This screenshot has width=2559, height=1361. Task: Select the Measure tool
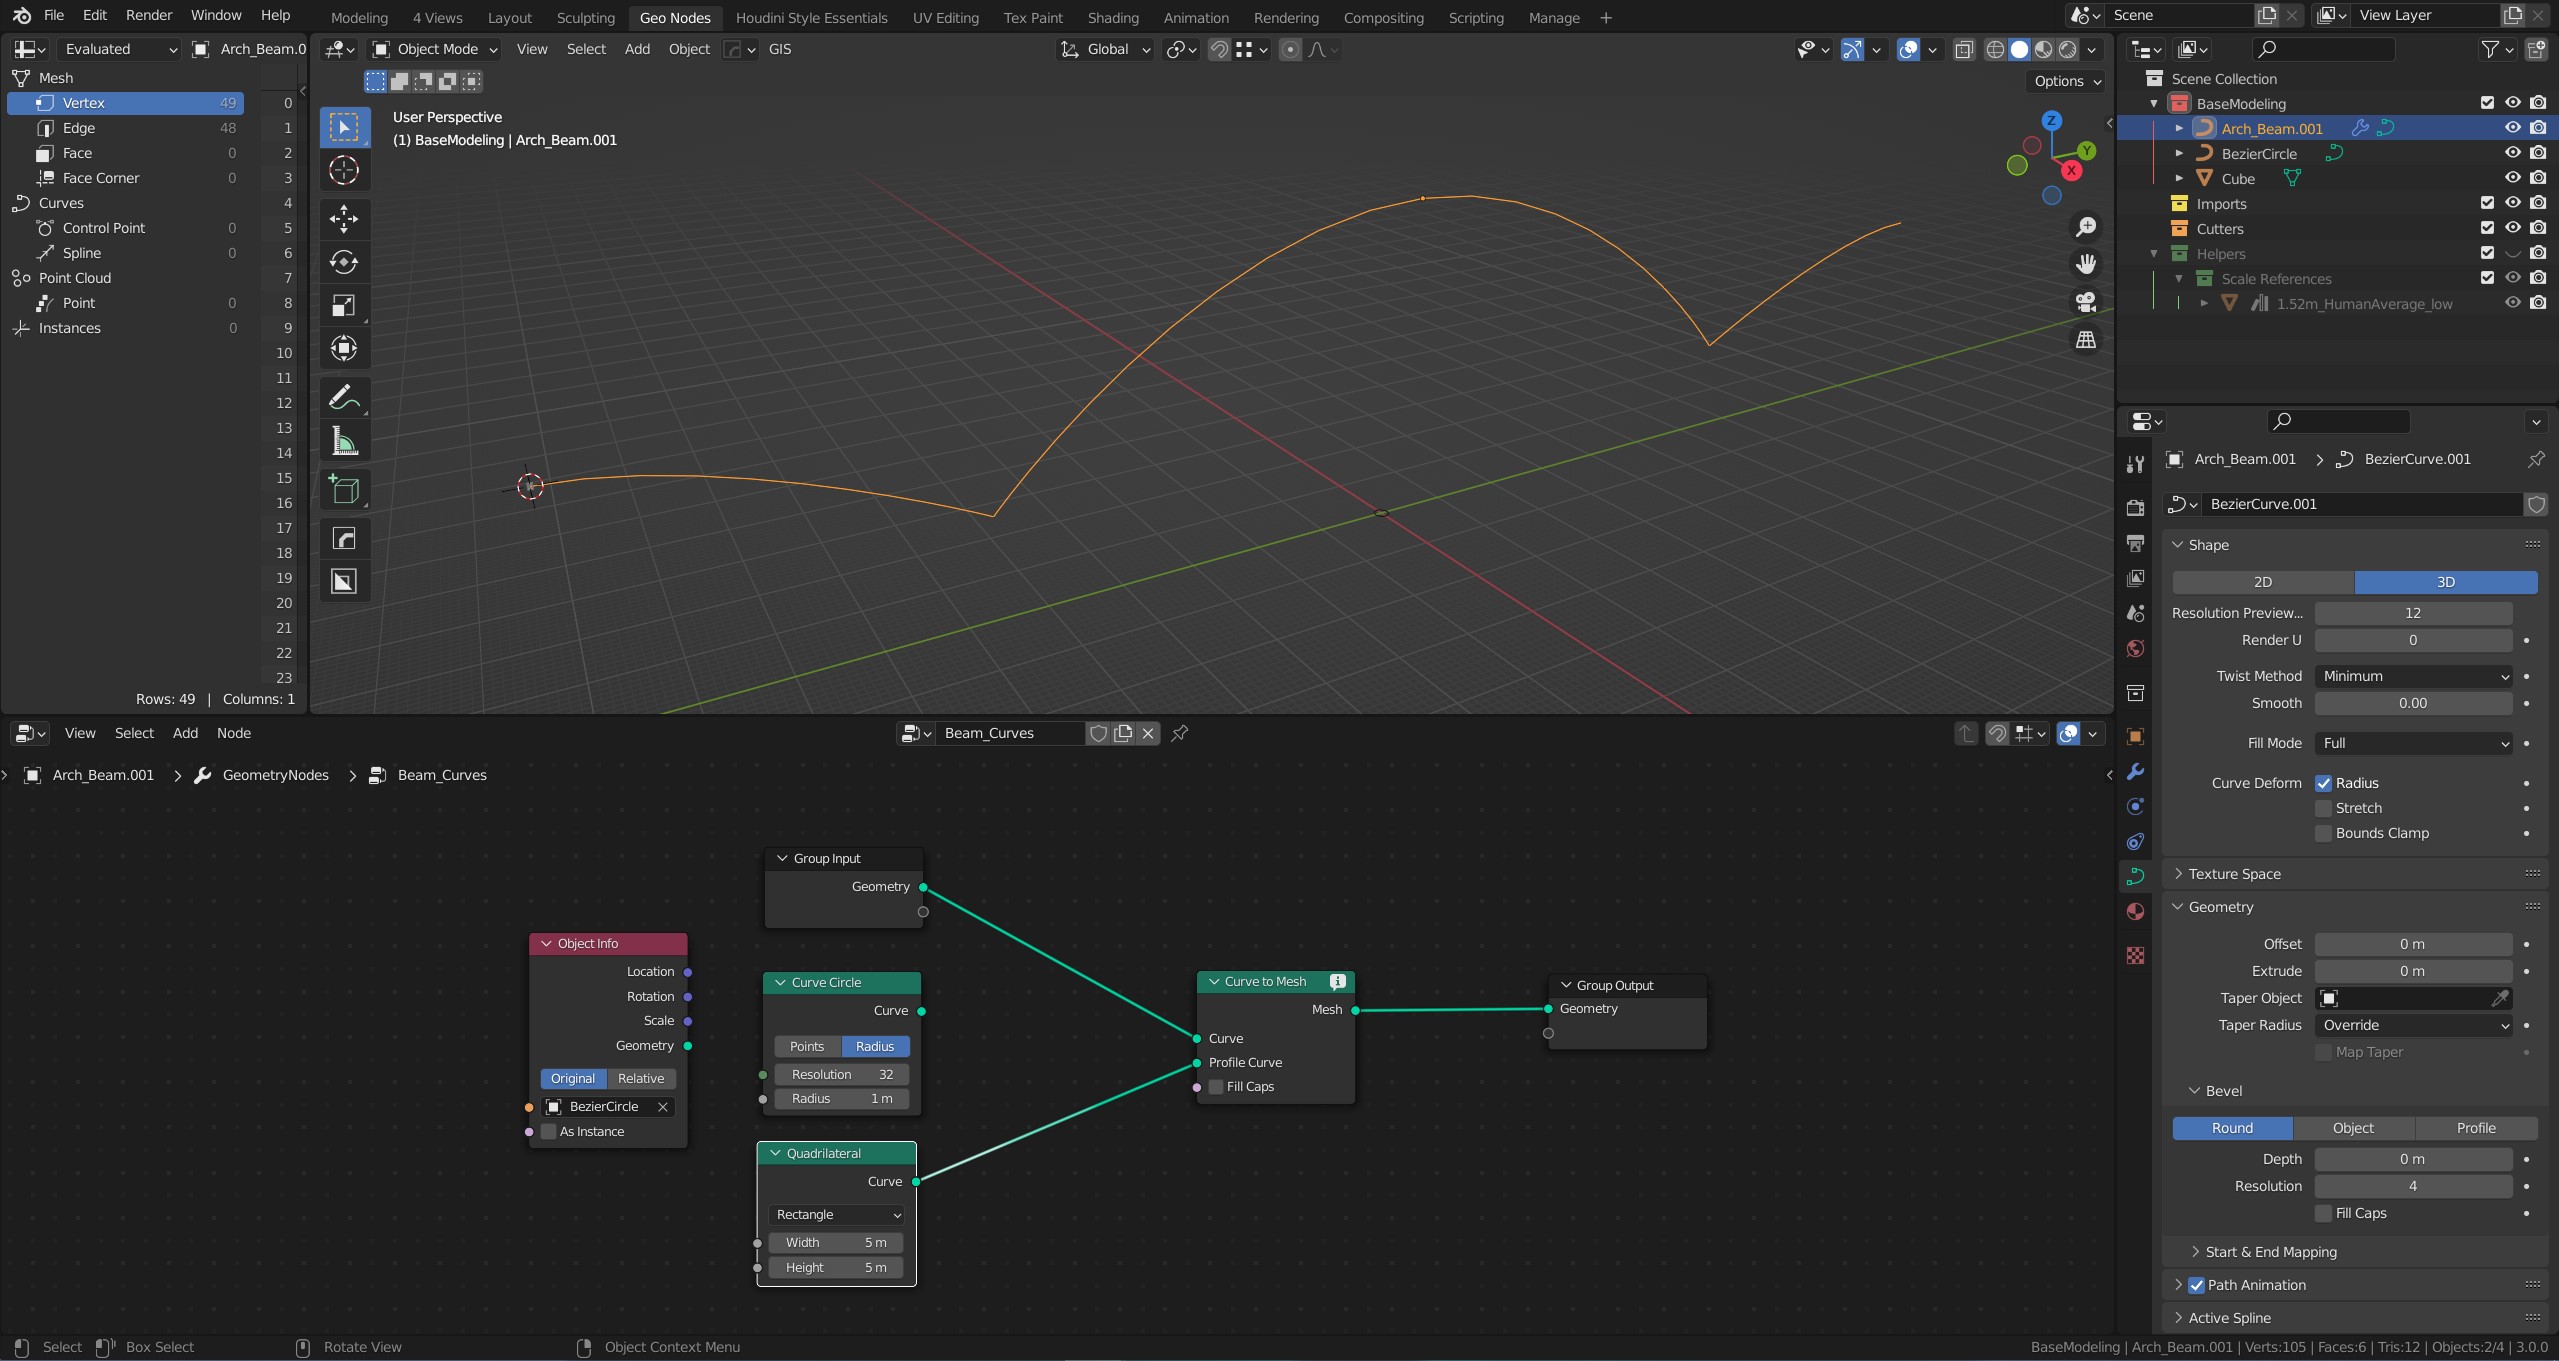pyautogui.click(x=344, y=441)
